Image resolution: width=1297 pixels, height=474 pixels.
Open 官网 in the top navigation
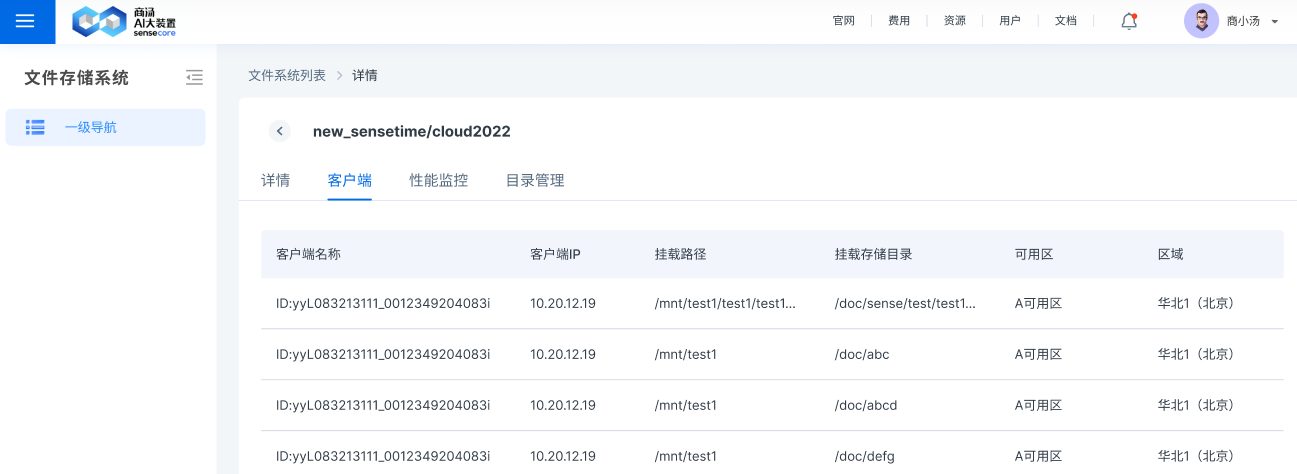tap(843, 21)
